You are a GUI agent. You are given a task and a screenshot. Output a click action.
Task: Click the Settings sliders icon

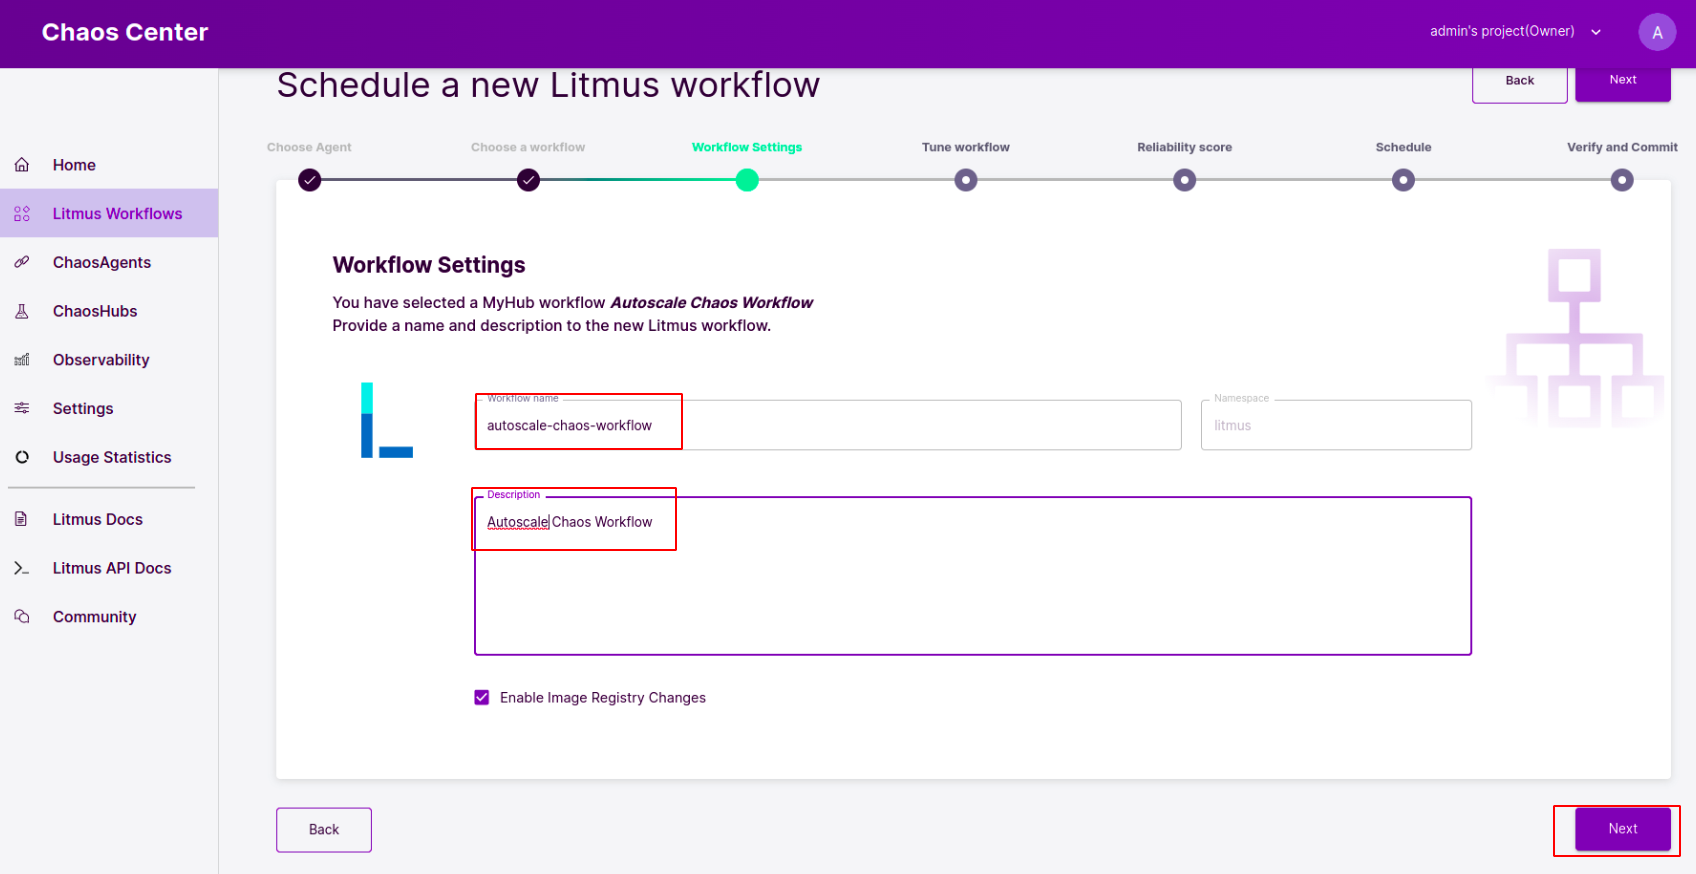(x=21, y=408)
